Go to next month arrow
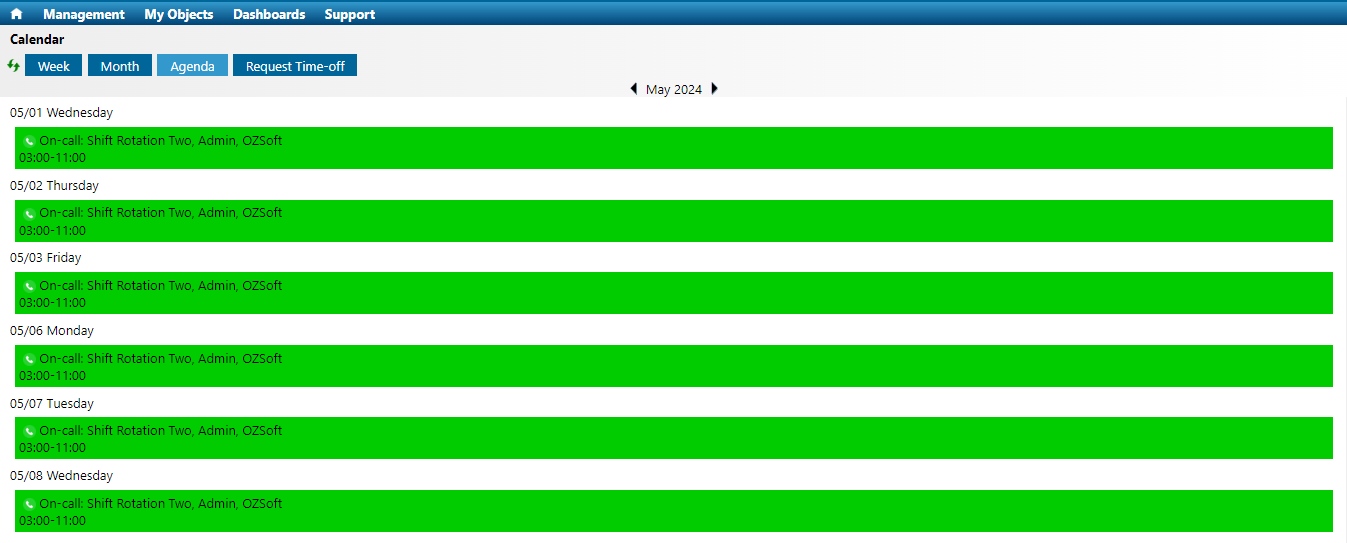Image resolution: width=1347 pixels, height=543 pixels. click(714, 89)
